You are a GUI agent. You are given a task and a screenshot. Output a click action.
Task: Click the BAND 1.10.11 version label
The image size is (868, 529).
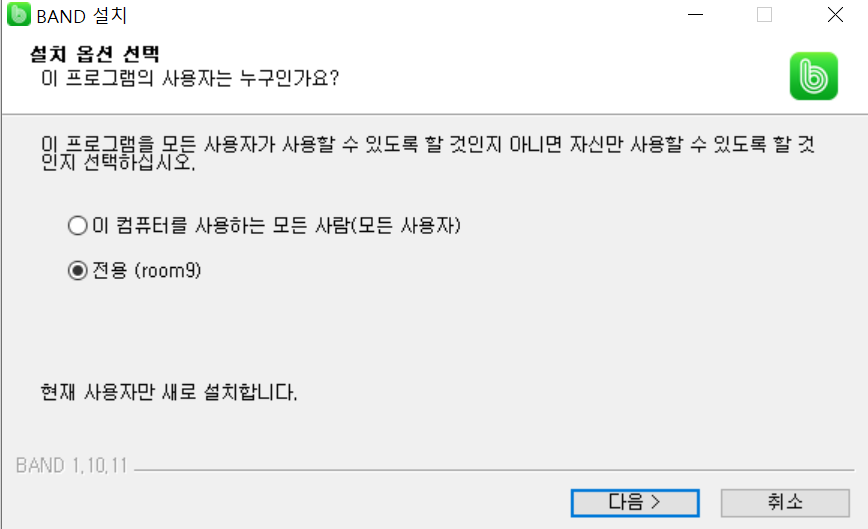click(71, 465)
